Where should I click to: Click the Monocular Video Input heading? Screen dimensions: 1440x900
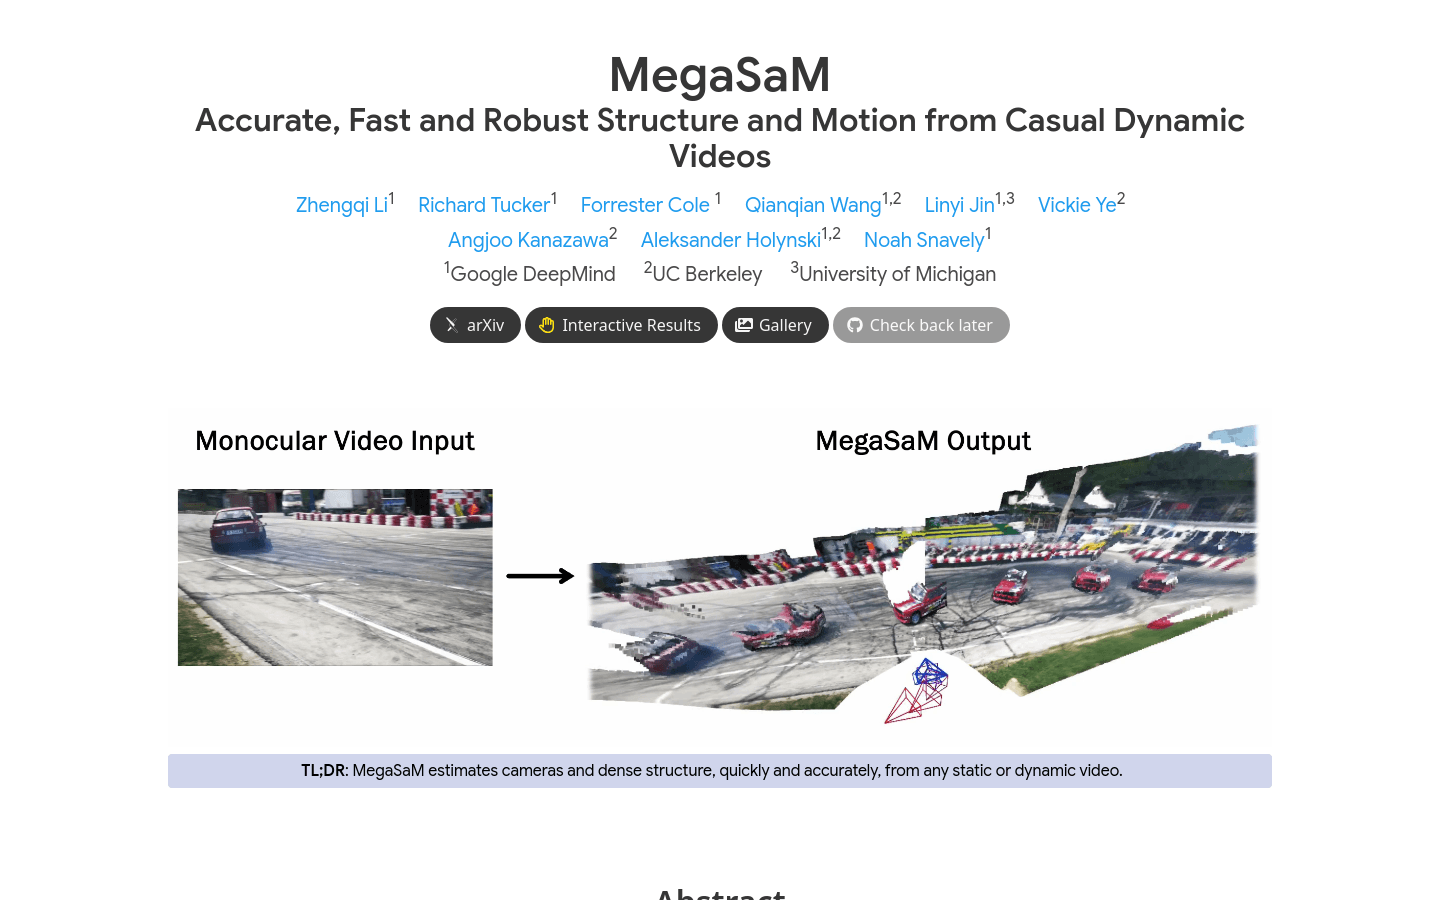pos(335,441)
